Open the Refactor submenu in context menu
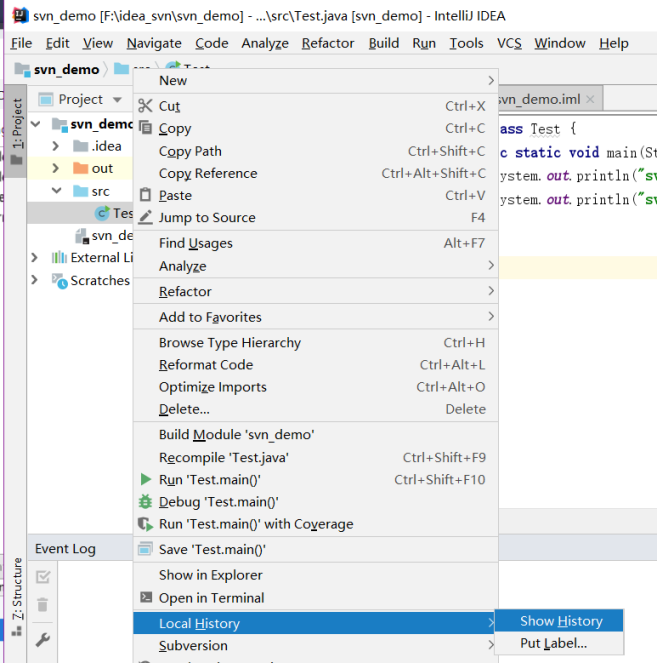The height and width of the screenshot is (663, 657). (315, 291)
